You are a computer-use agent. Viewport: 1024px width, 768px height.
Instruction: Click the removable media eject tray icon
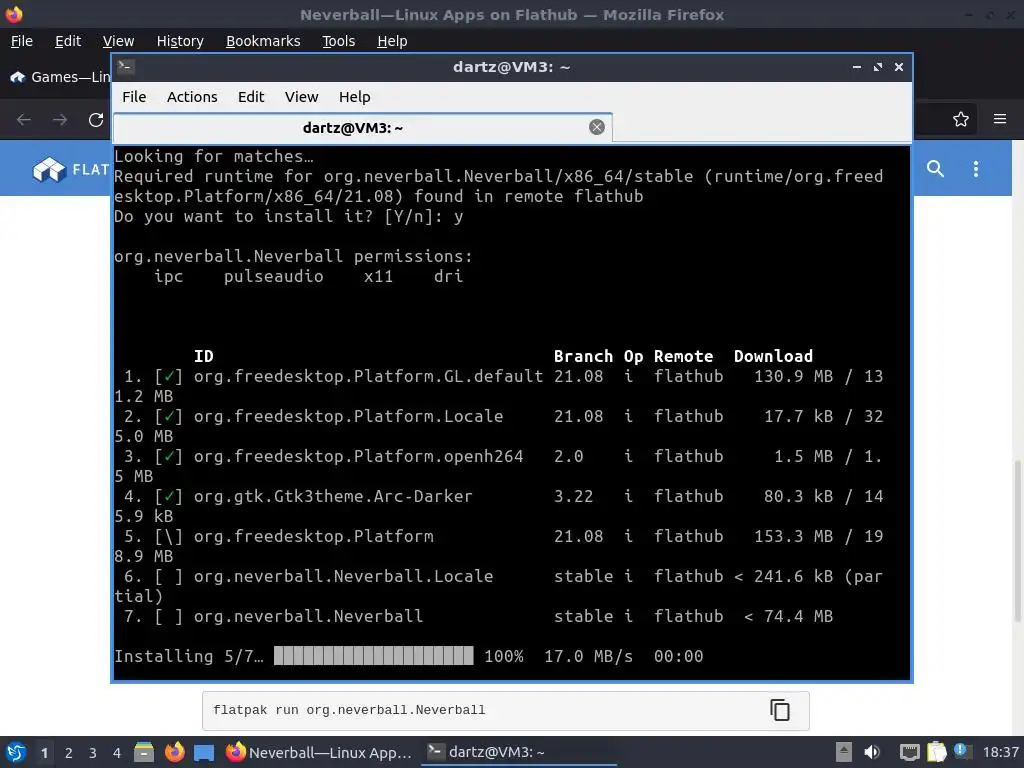(x=844, y=752)
